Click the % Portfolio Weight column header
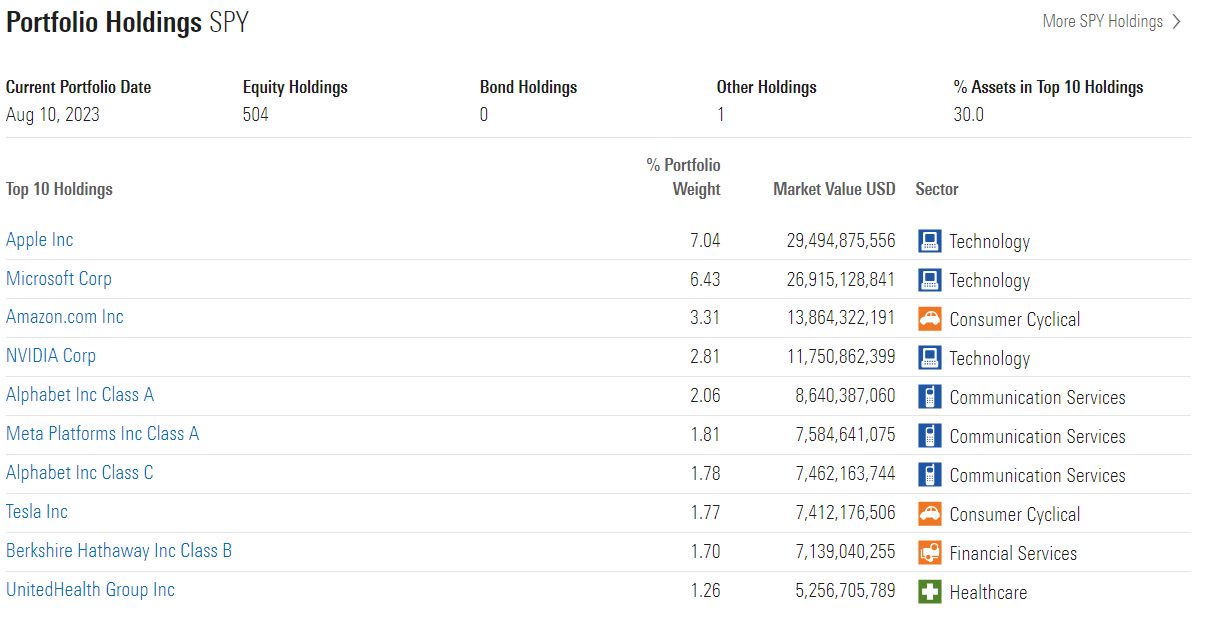Screen dimensions: 1207x618 [684, 177]
